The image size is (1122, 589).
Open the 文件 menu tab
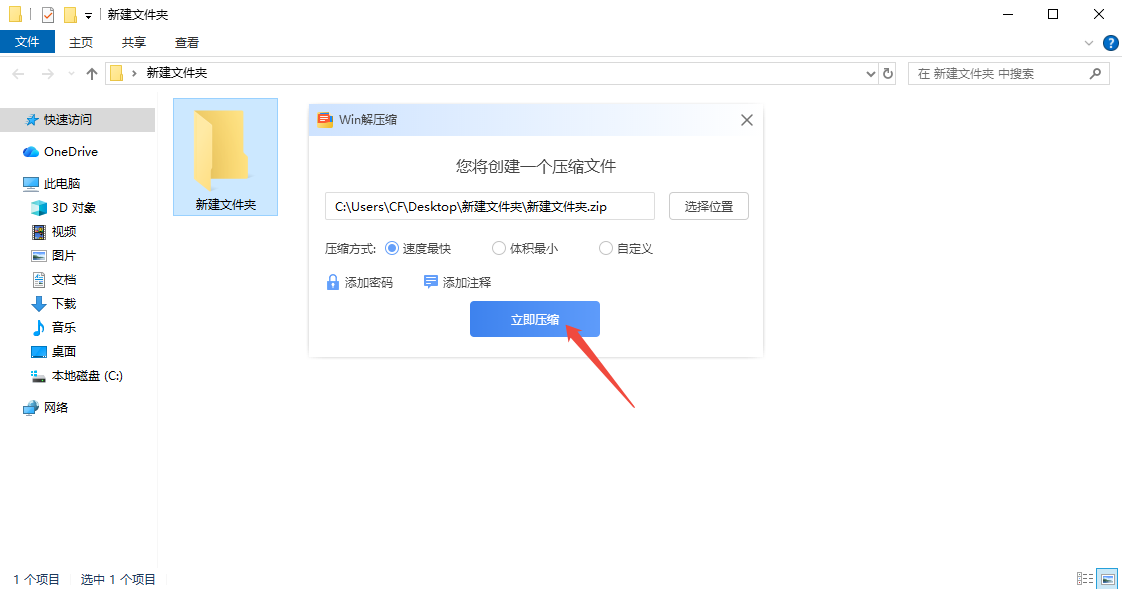click(27, 42)
